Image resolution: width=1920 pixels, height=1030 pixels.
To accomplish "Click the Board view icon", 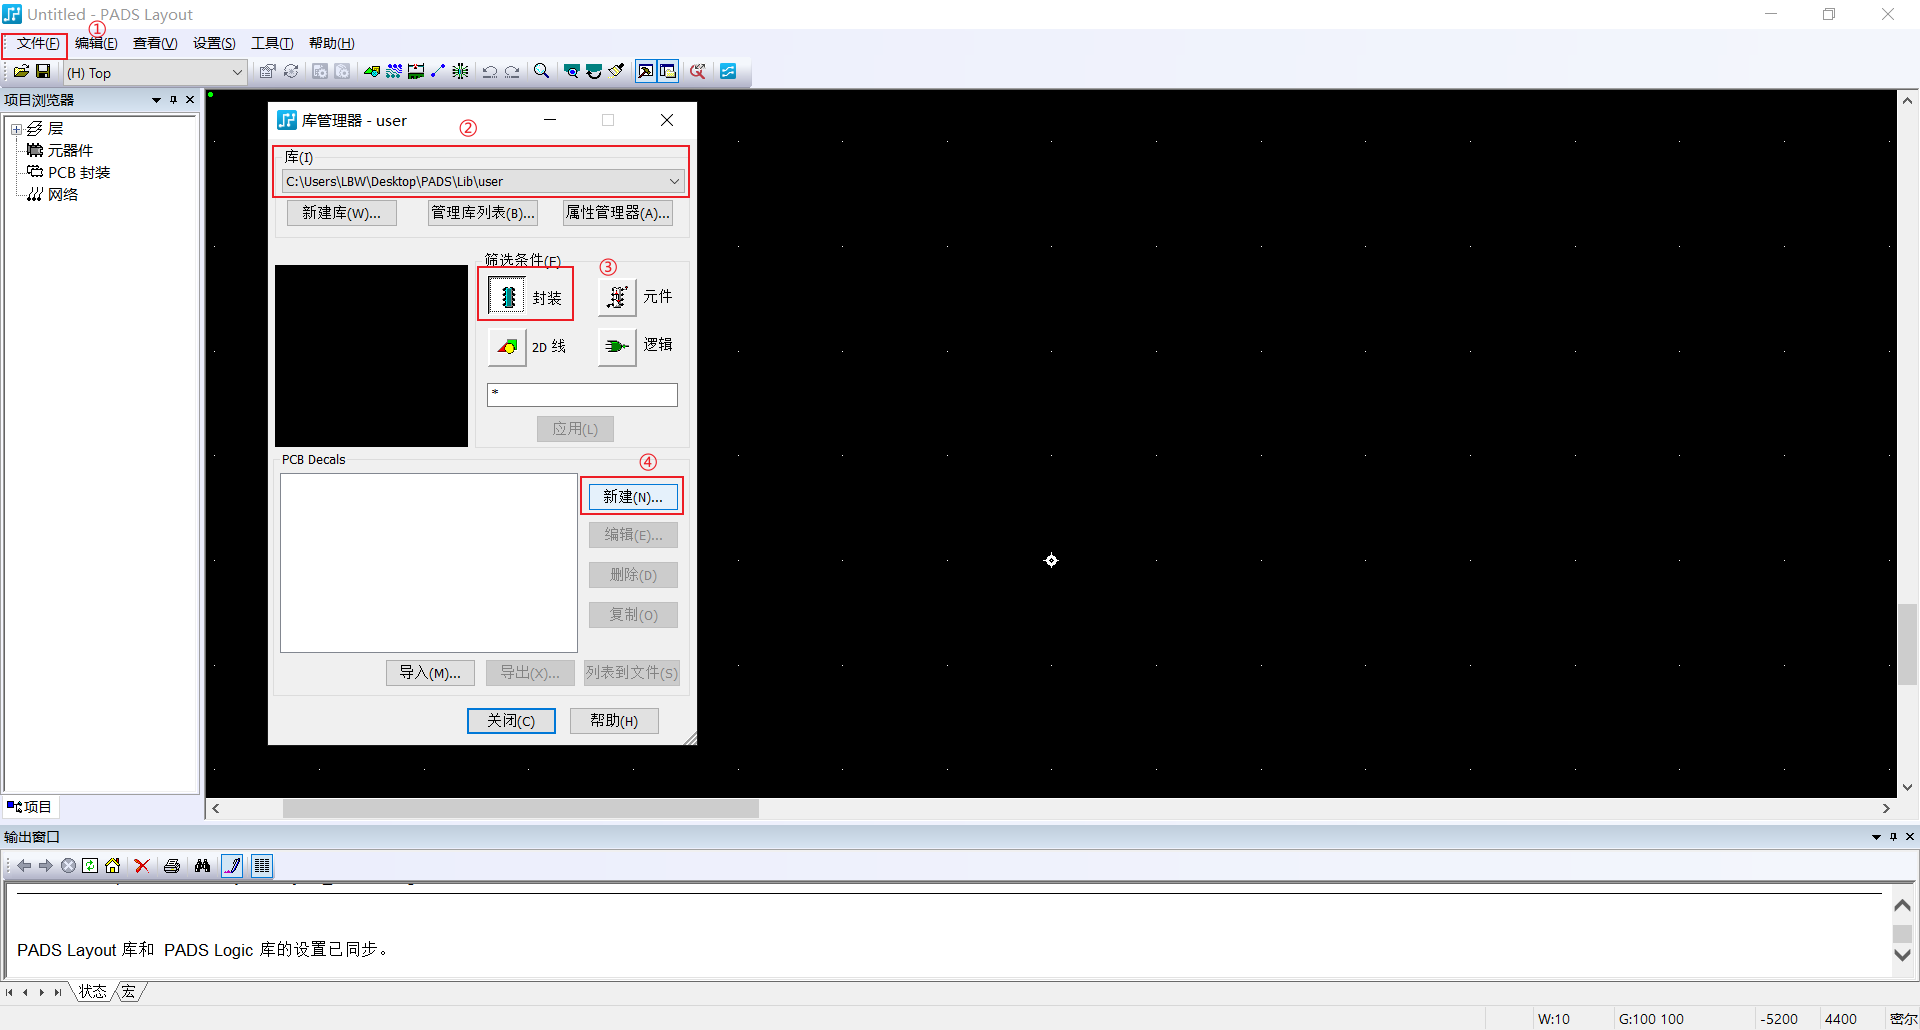I will click(572, 71).
